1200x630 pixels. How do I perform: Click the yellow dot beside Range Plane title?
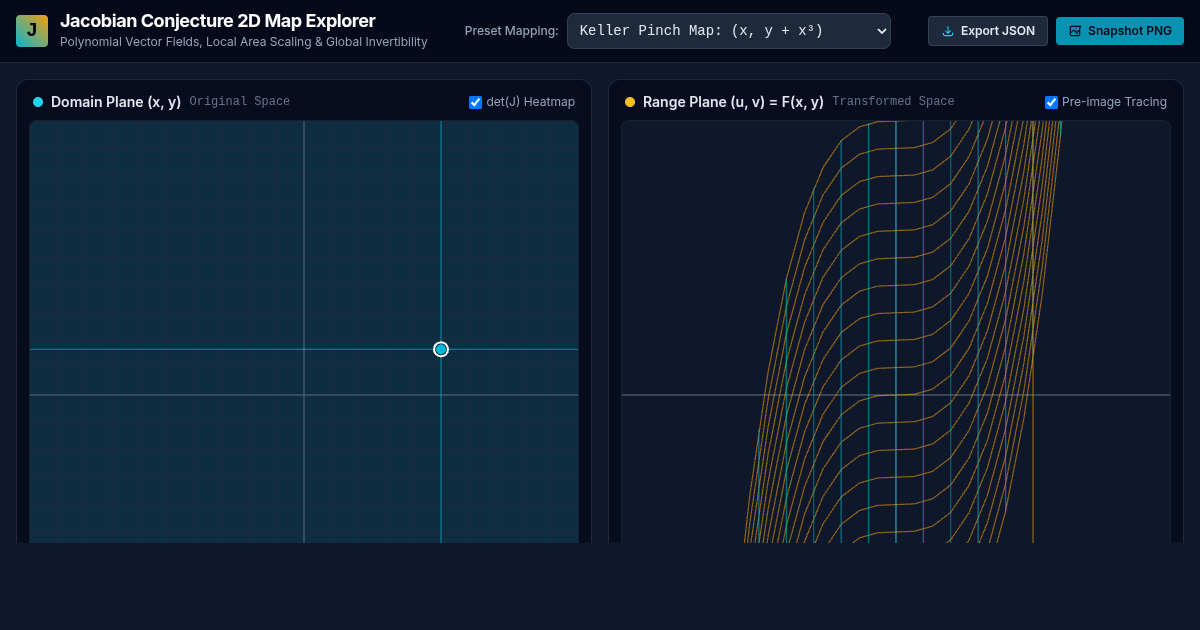pos(630,102)
